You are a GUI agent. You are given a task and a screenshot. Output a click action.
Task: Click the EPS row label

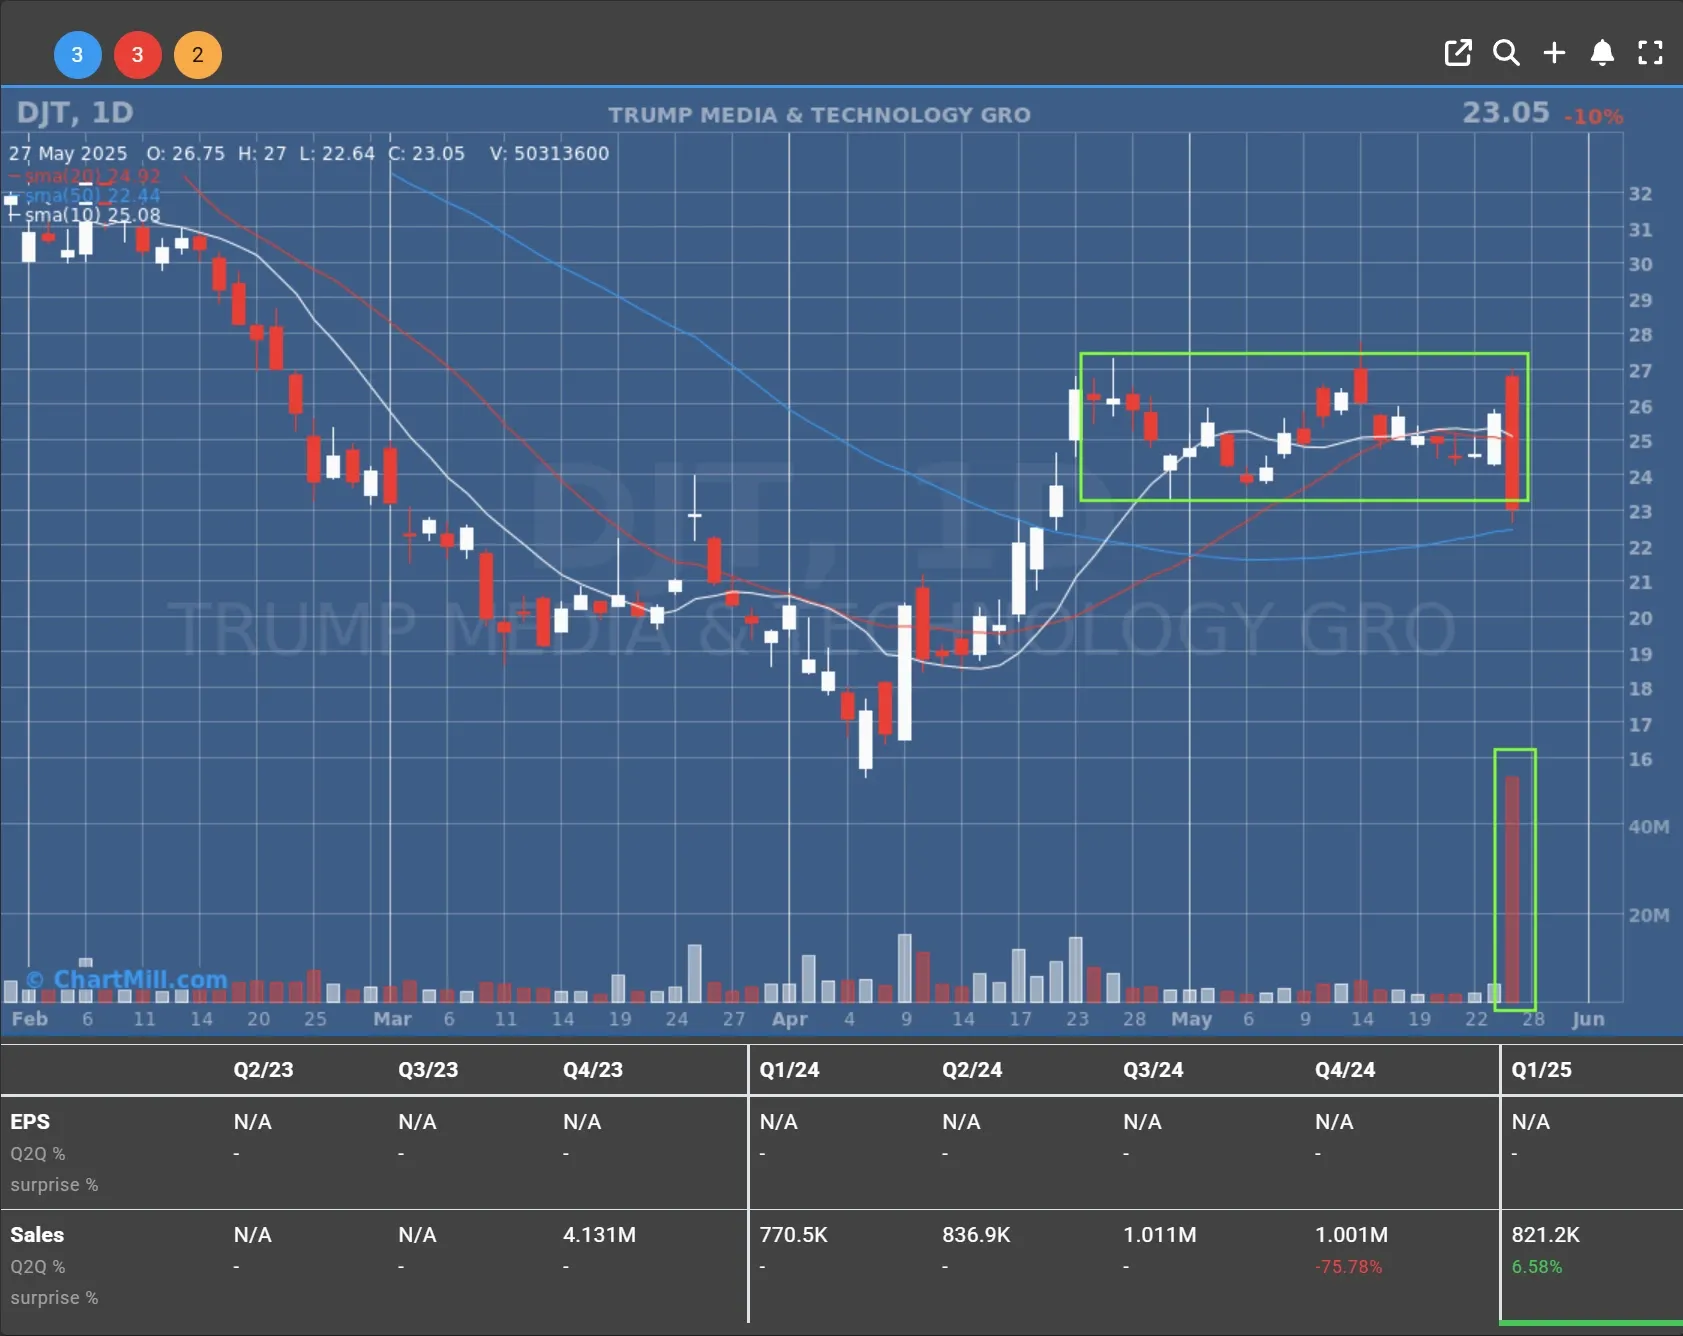click(x=30, y=1122)
